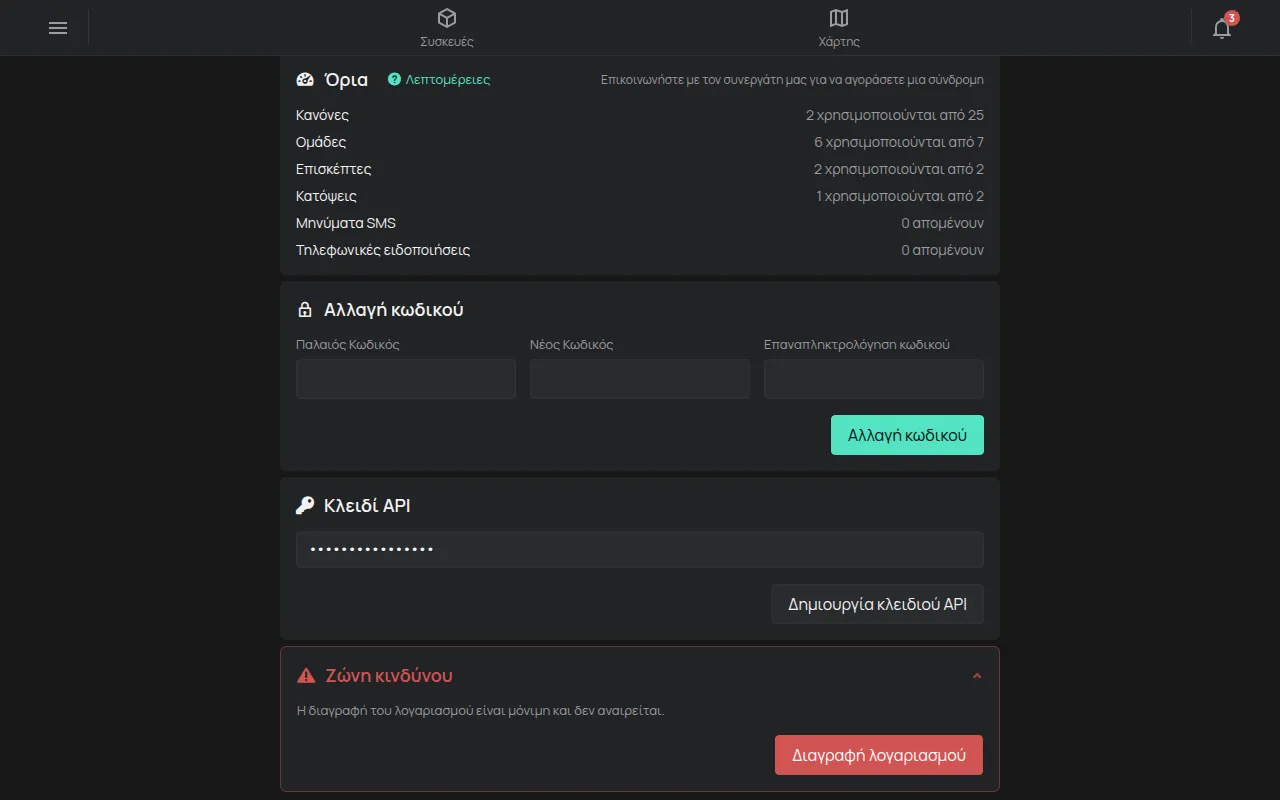Image resolution: width=1280 pixels, height=800 pixels.
Task: Go to the Συσκευές tab
Action: 447,28
